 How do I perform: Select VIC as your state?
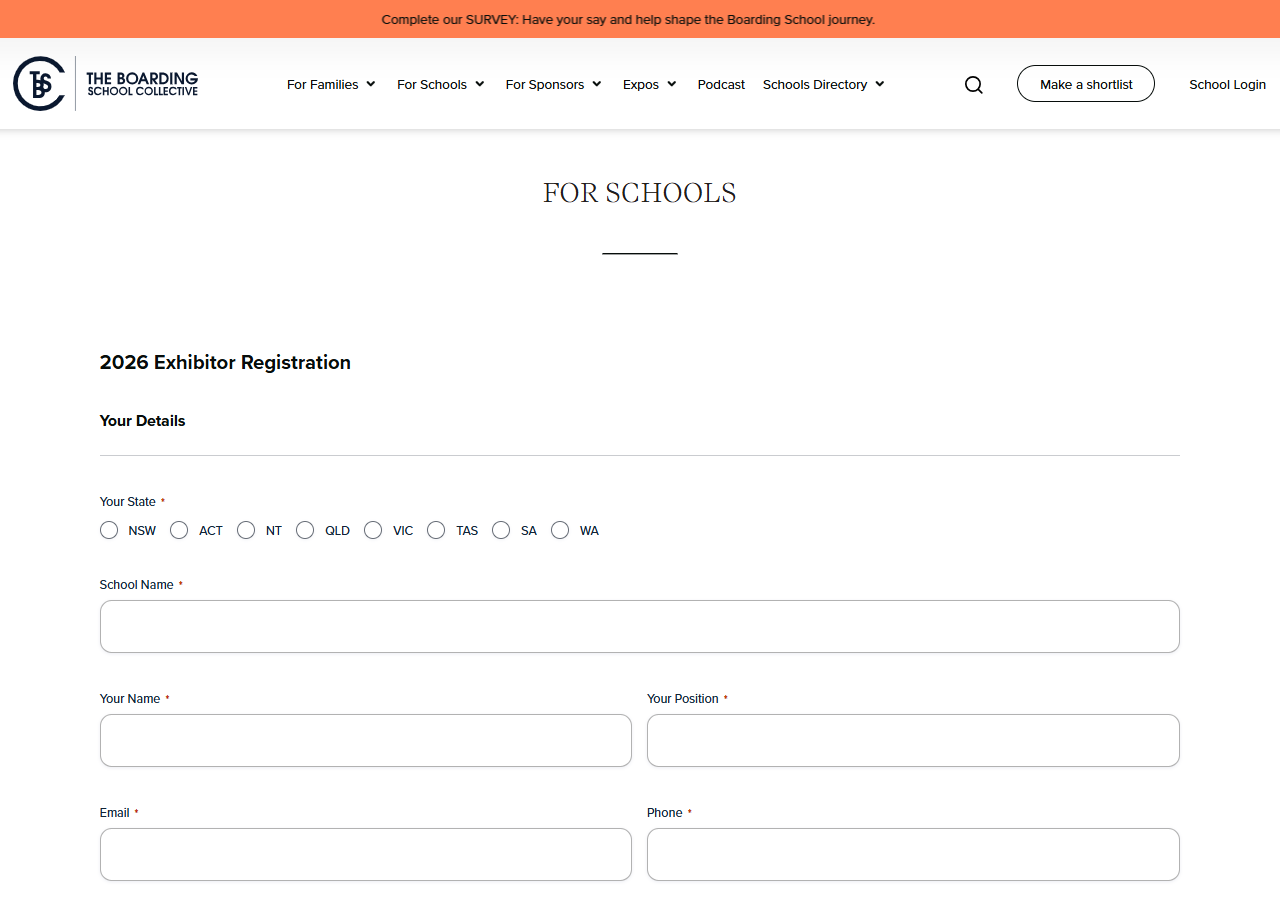373,530
